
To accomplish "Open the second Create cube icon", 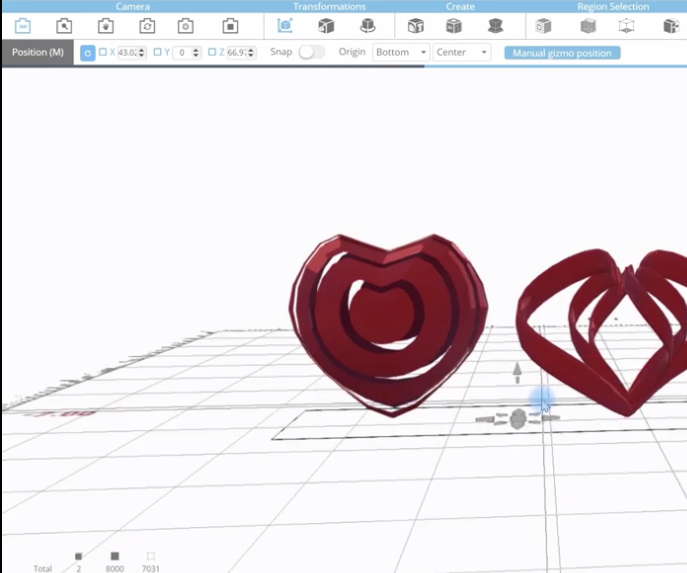I will (453, 26).
